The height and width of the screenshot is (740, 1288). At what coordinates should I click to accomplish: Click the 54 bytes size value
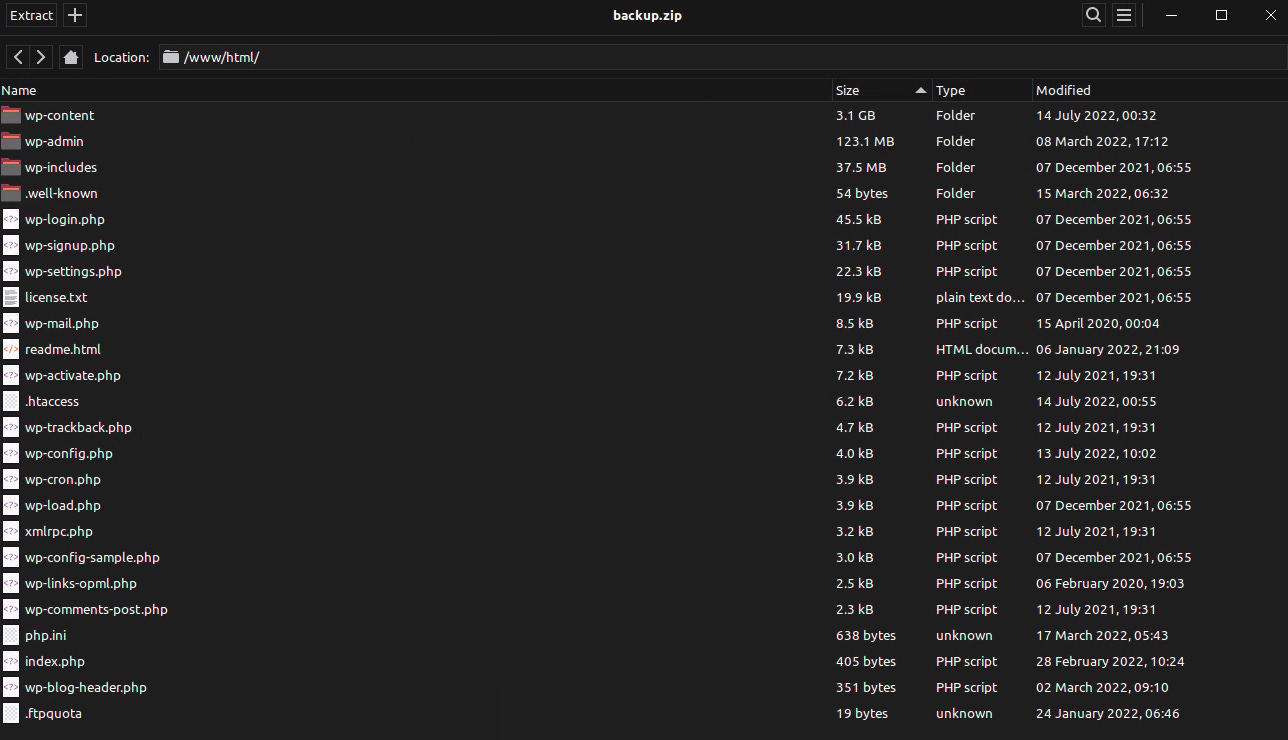[x=862, y=193]
